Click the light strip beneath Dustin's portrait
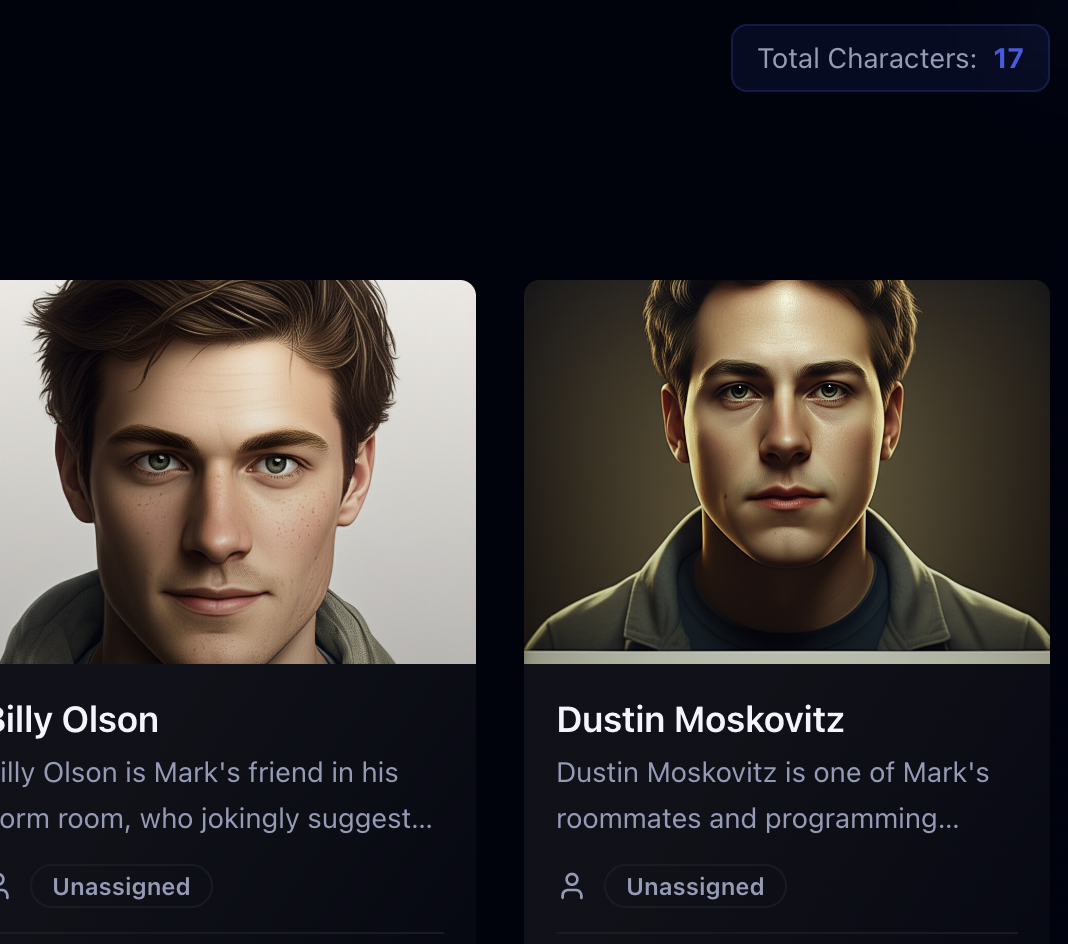The width and height of the screenshot is (1068, 944). [787, 657]
